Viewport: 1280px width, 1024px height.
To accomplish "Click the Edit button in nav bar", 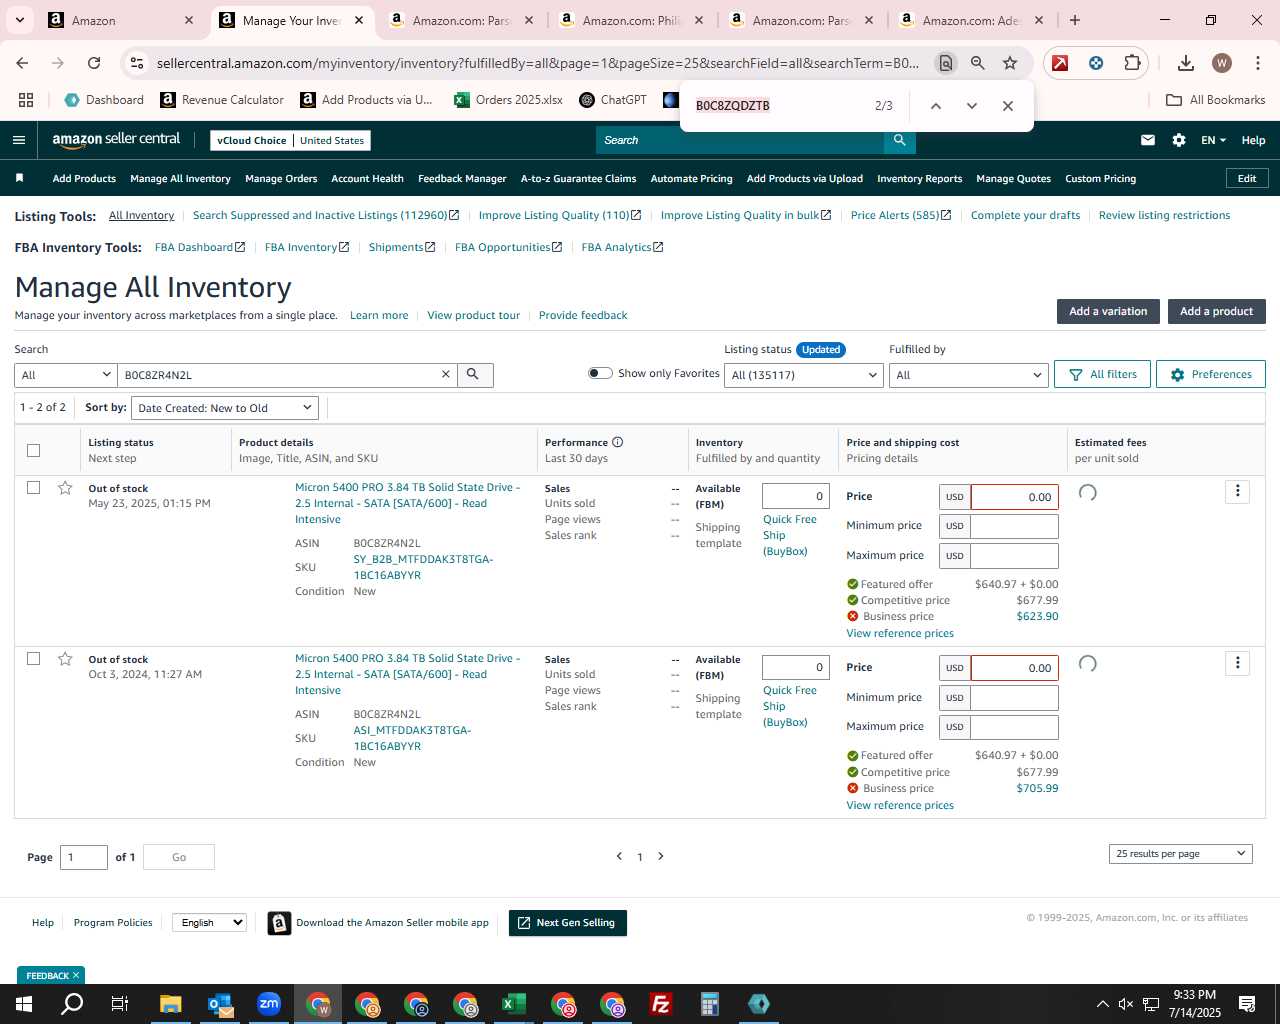I will tap(1247, 178).
